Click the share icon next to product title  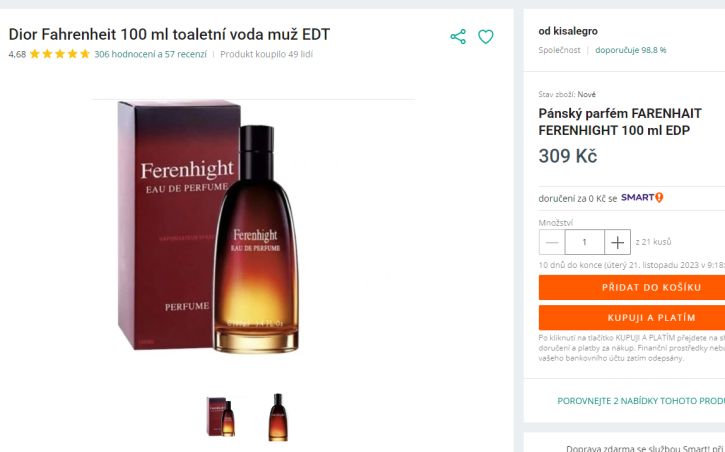point(458,37)
